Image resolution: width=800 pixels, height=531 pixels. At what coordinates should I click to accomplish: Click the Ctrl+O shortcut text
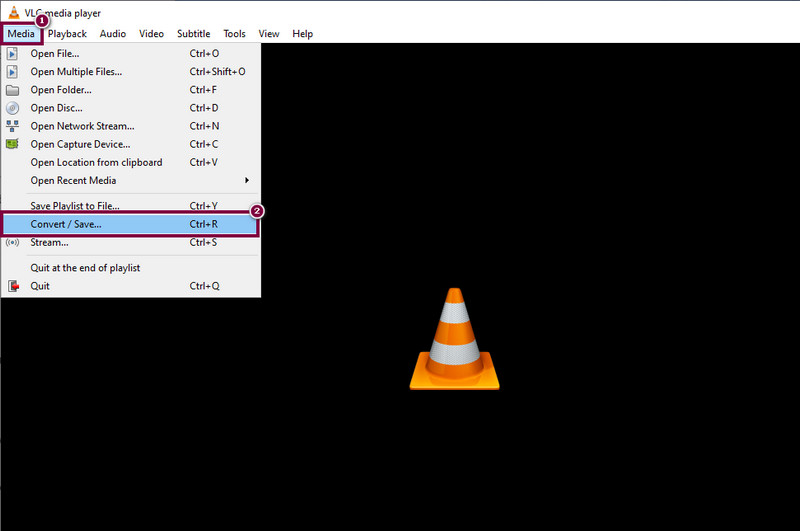point(204,54)
